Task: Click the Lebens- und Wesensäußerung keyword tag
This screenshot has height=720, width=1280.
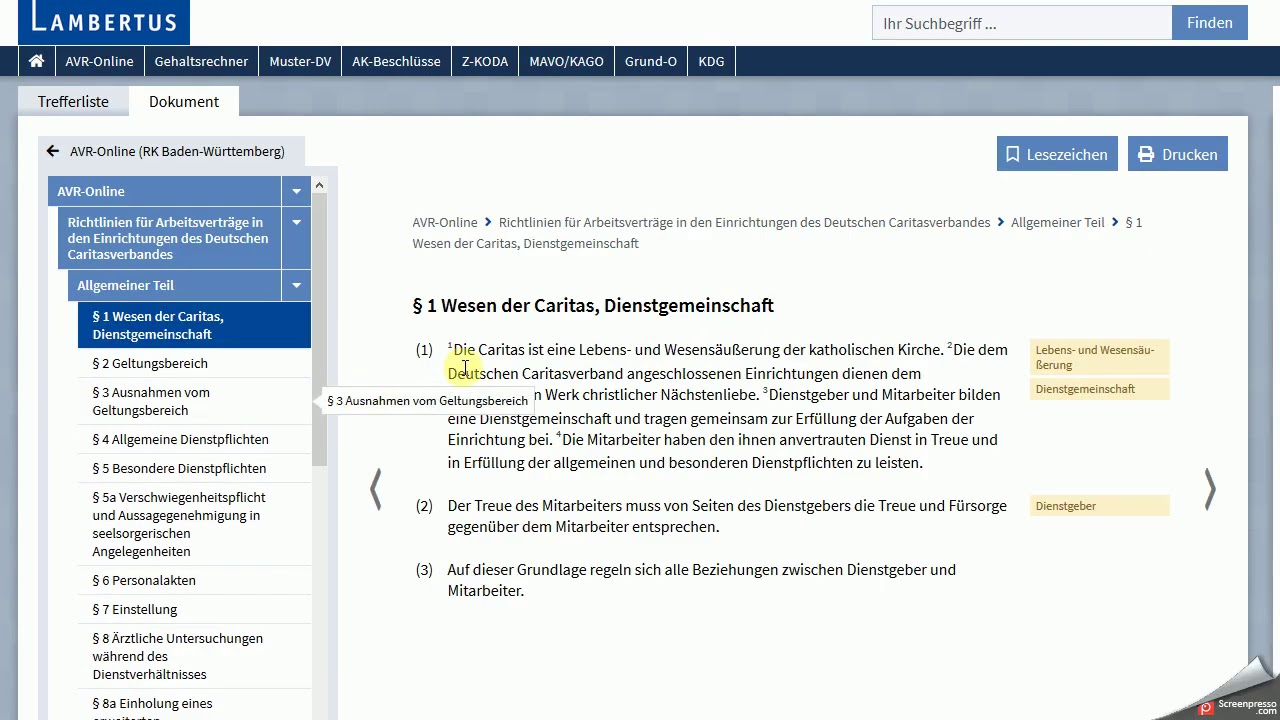Action: point(1099,357)
